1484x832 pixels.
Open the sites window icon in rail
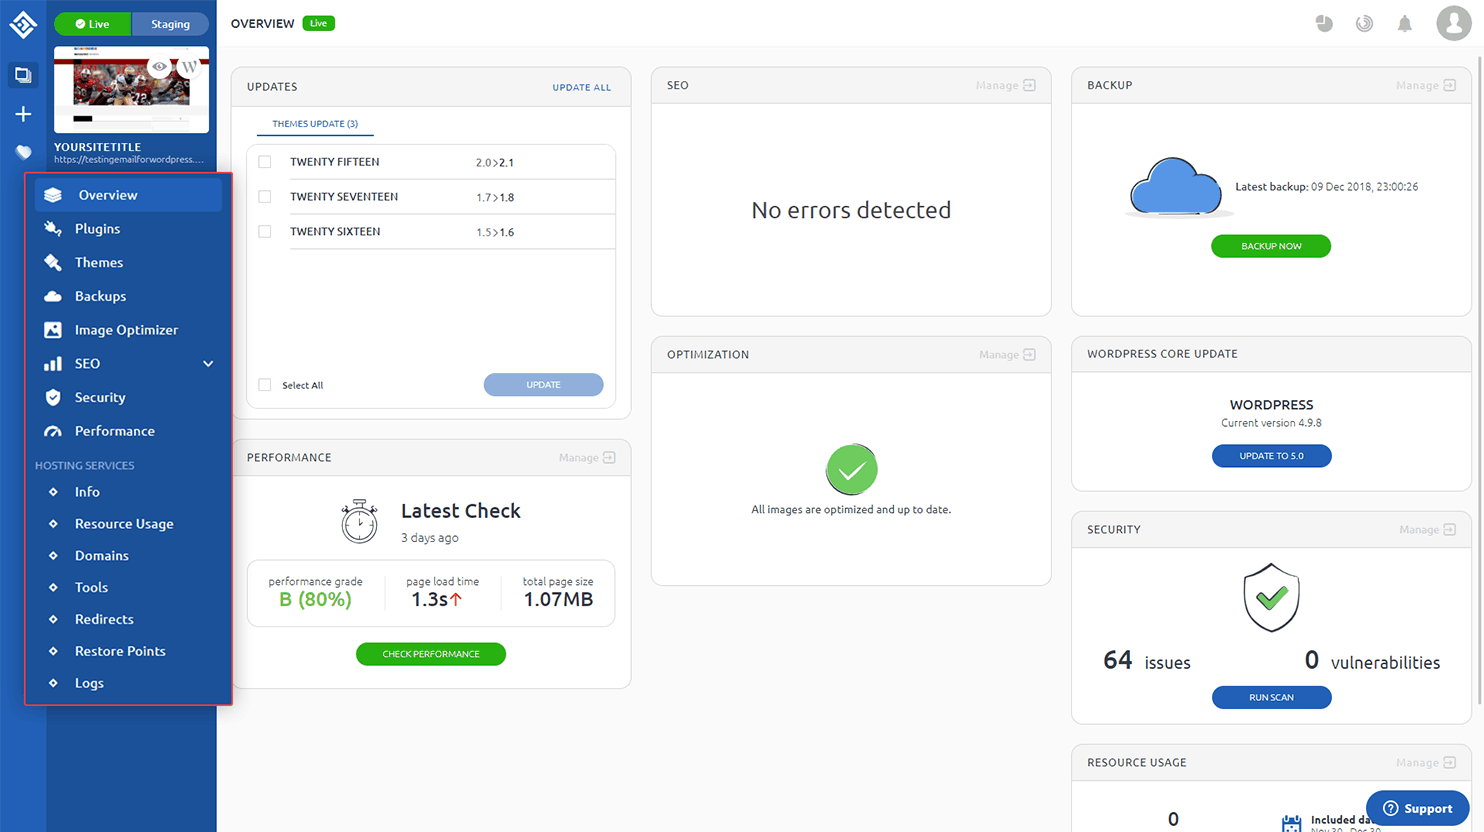pos(23,75)
